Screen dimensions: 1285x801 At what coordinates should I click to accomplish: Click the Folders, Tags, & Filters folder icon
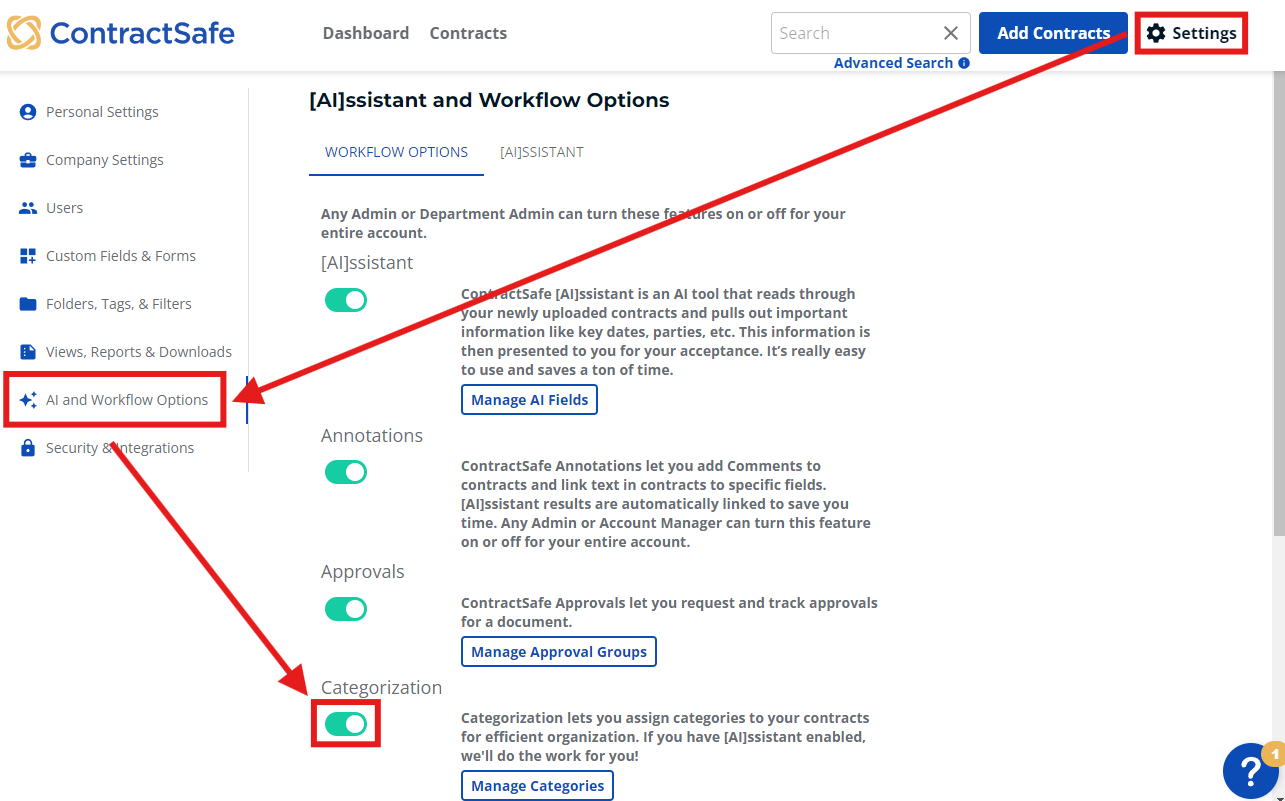tap(27, 303)
